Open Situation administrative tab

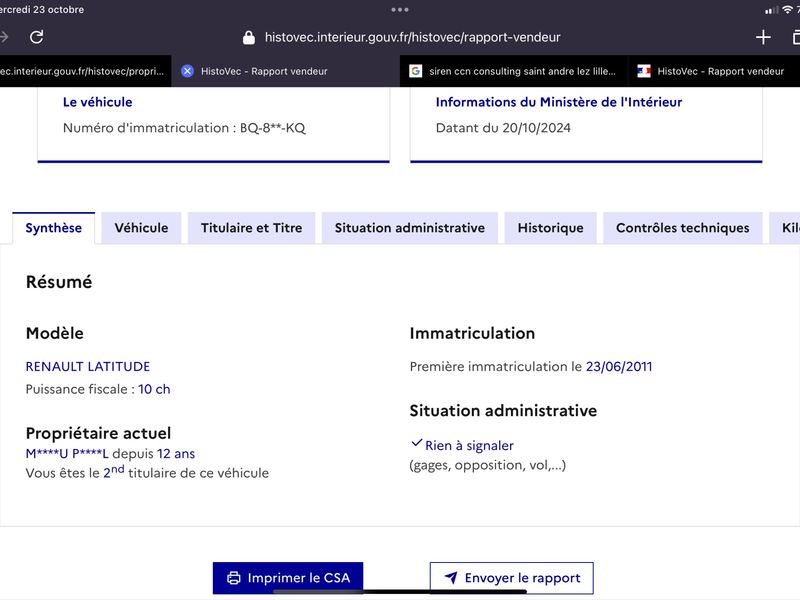click(410, 228)
